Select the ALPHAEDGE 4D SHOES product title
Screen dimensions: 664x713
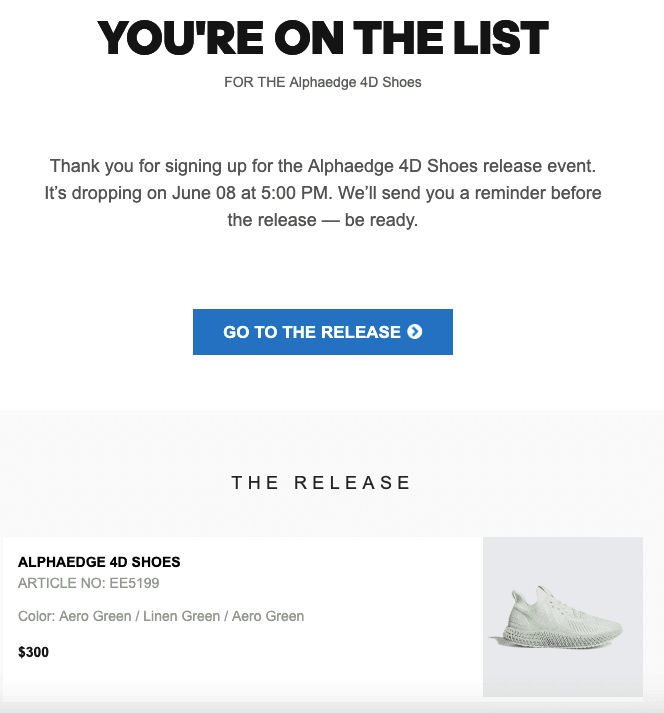pos(99,562)
